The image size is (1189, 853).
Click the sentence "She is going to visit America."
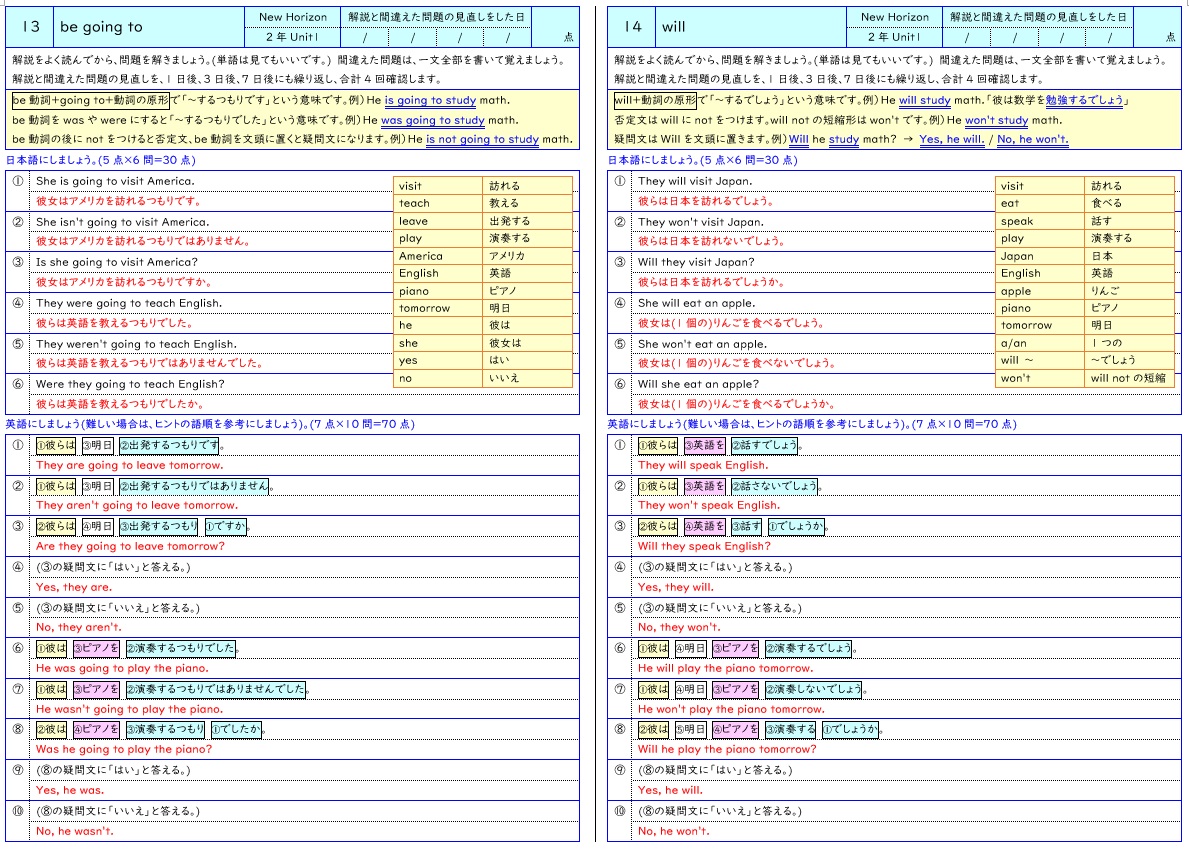coord(115,181)
